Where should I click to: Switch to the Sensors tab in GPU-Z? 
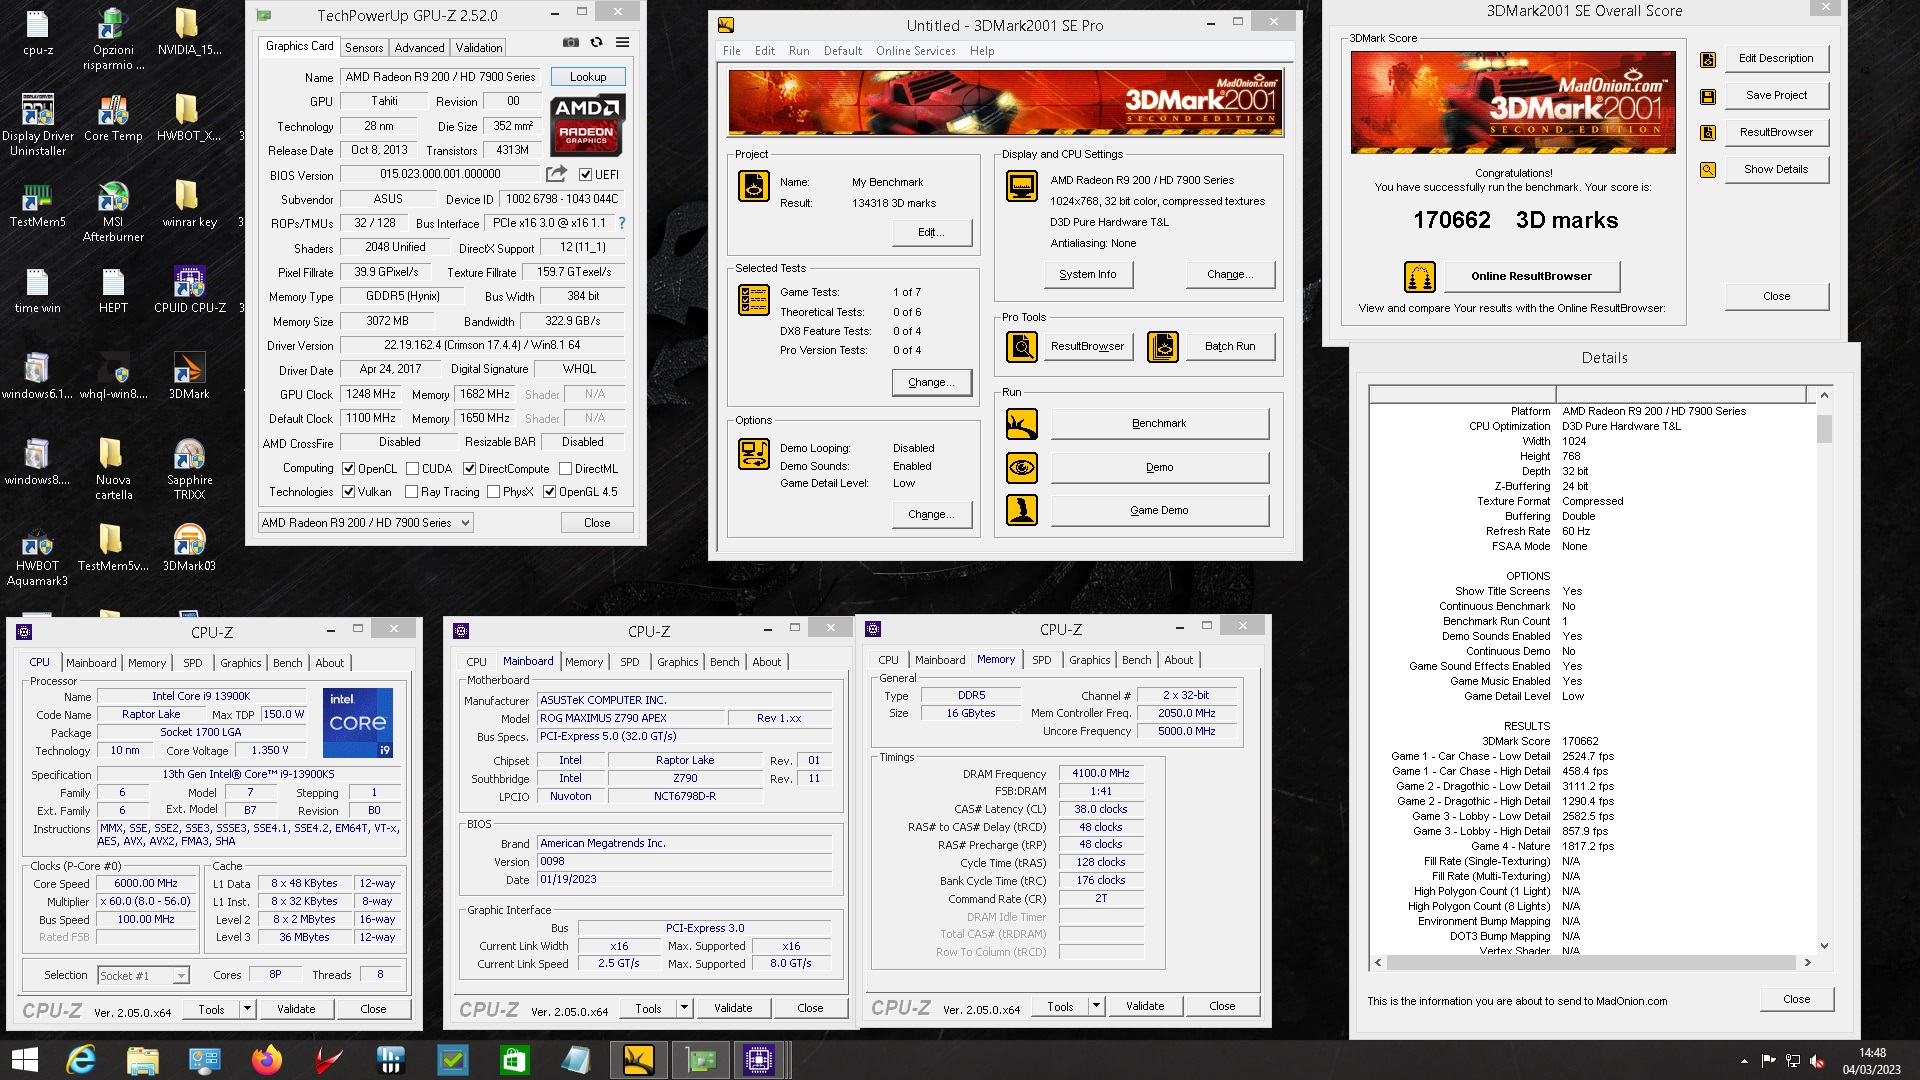point(364,48)
